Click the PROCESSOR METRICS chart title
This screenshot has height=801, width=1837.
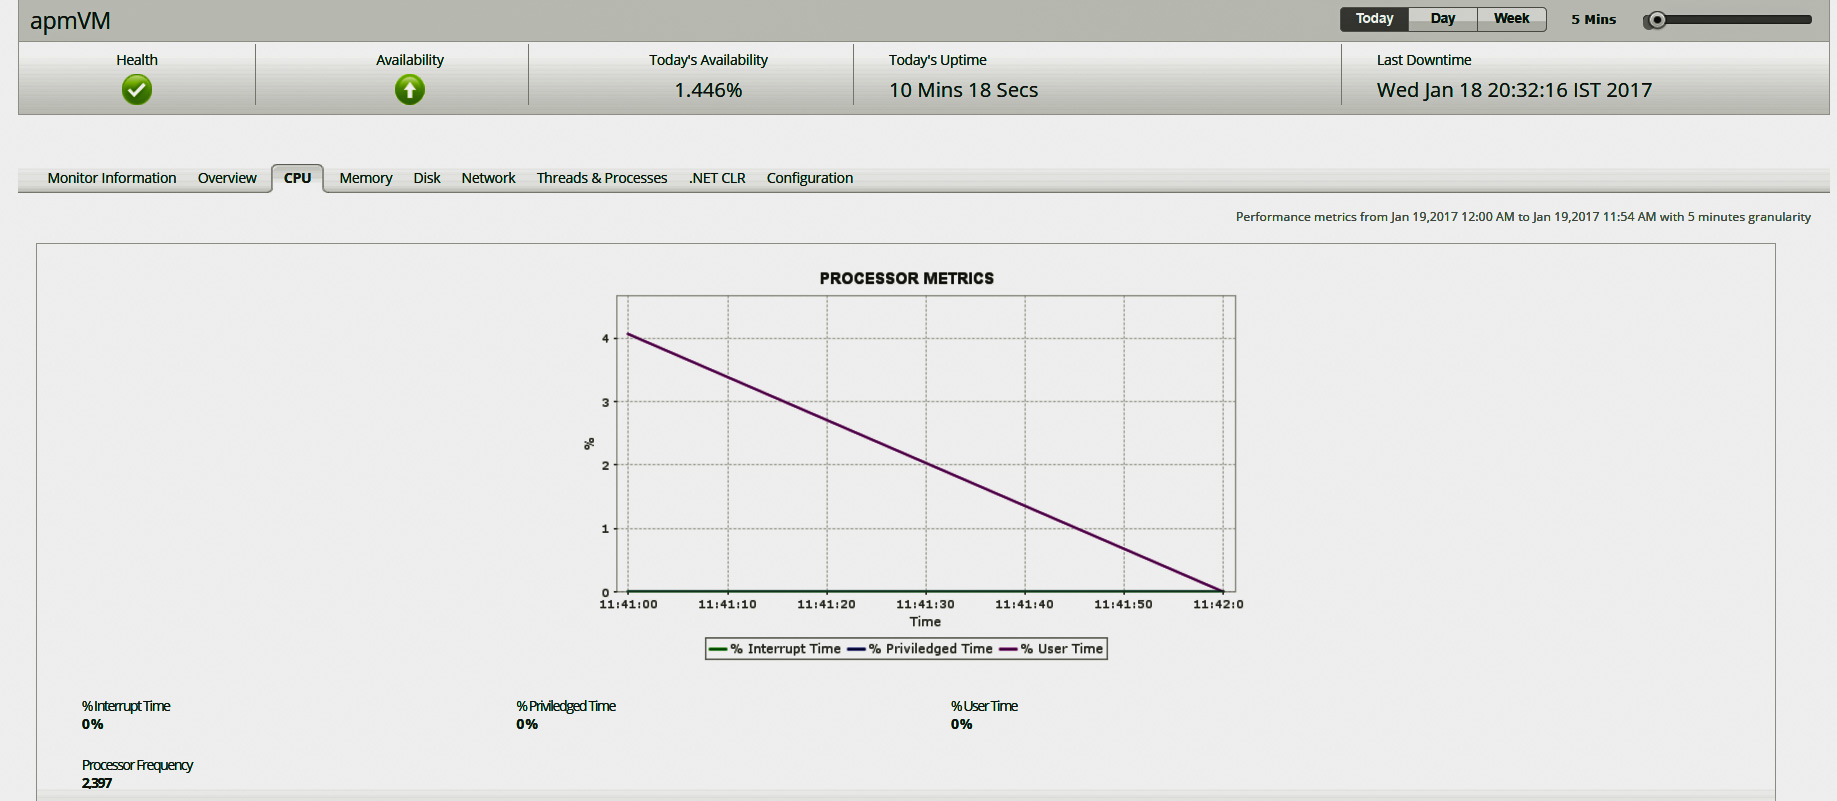coord(907,278)
